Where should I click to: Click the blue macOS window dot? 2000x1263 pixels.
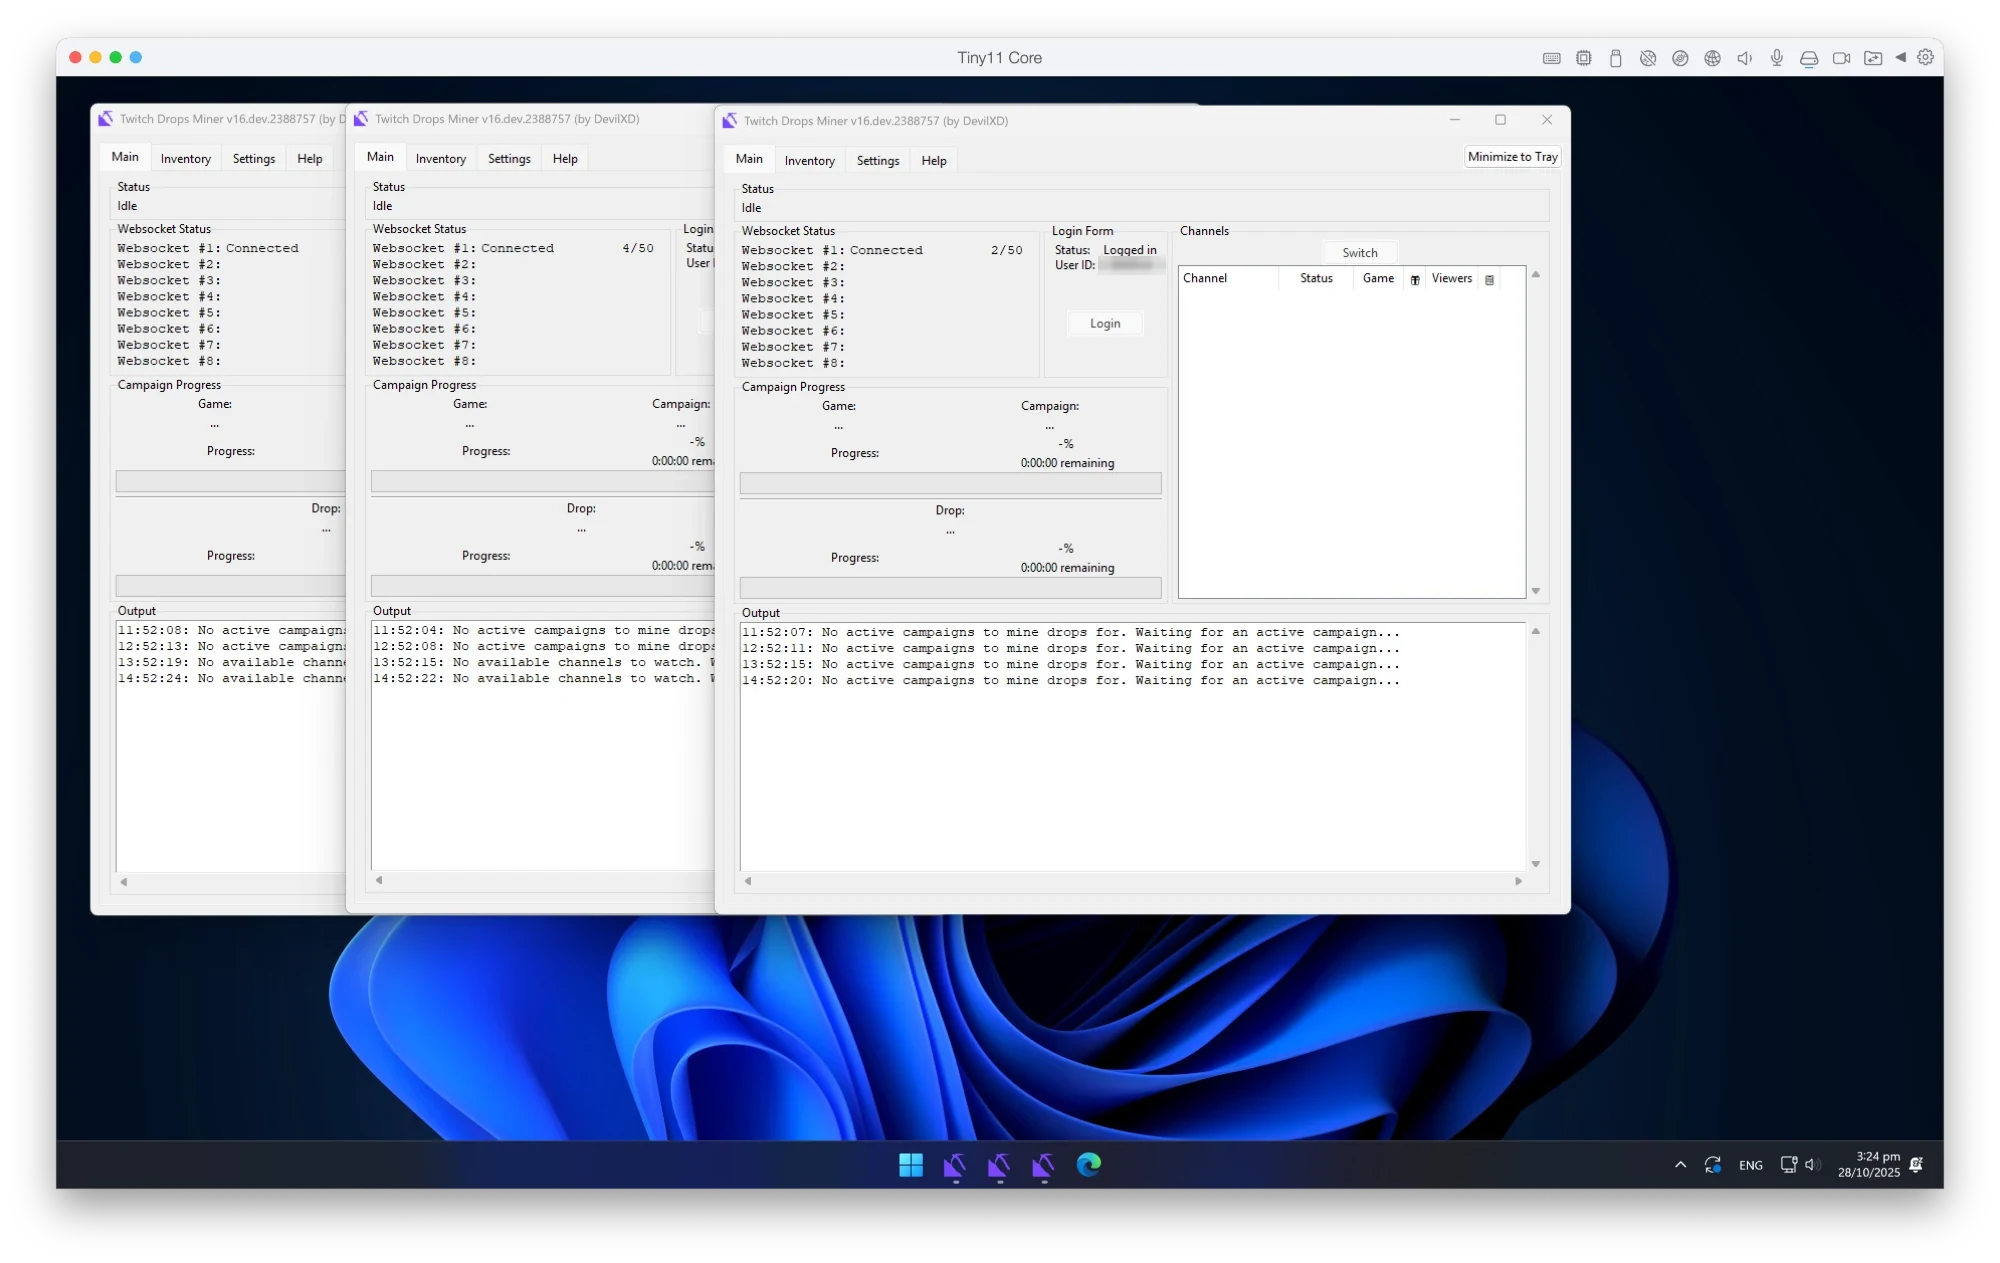coord(136,58)
